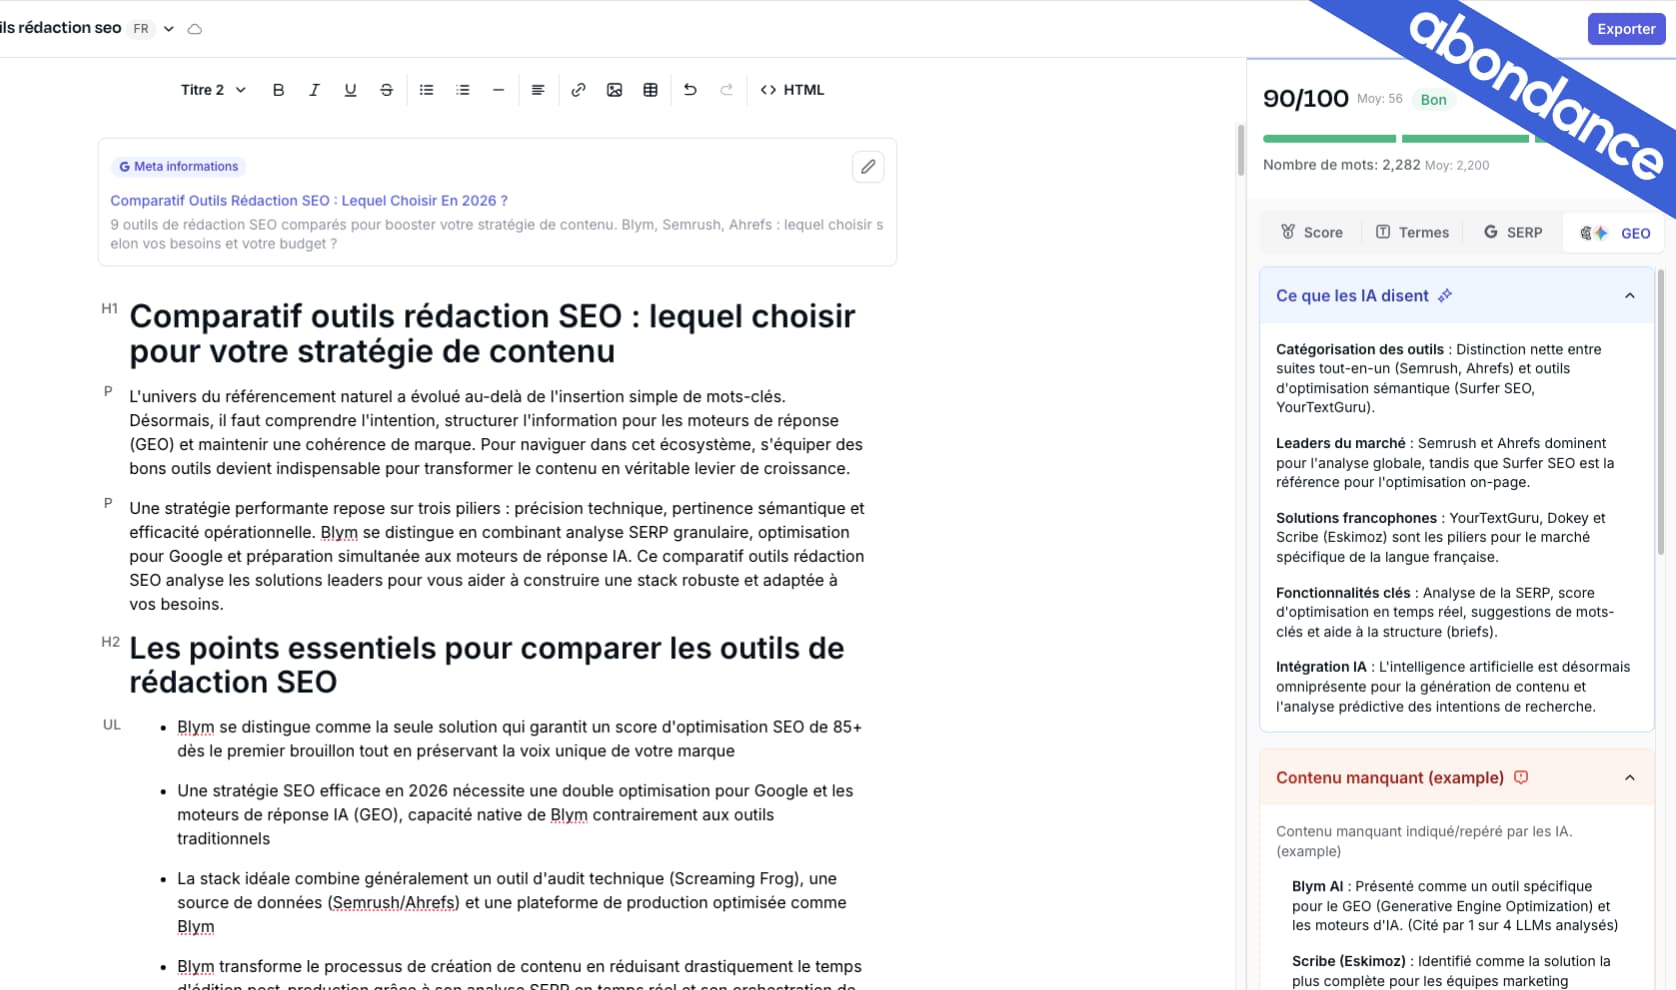1676x990 pixels.
Task: Open the SERP tab
Action: [x=1512, y=233]
